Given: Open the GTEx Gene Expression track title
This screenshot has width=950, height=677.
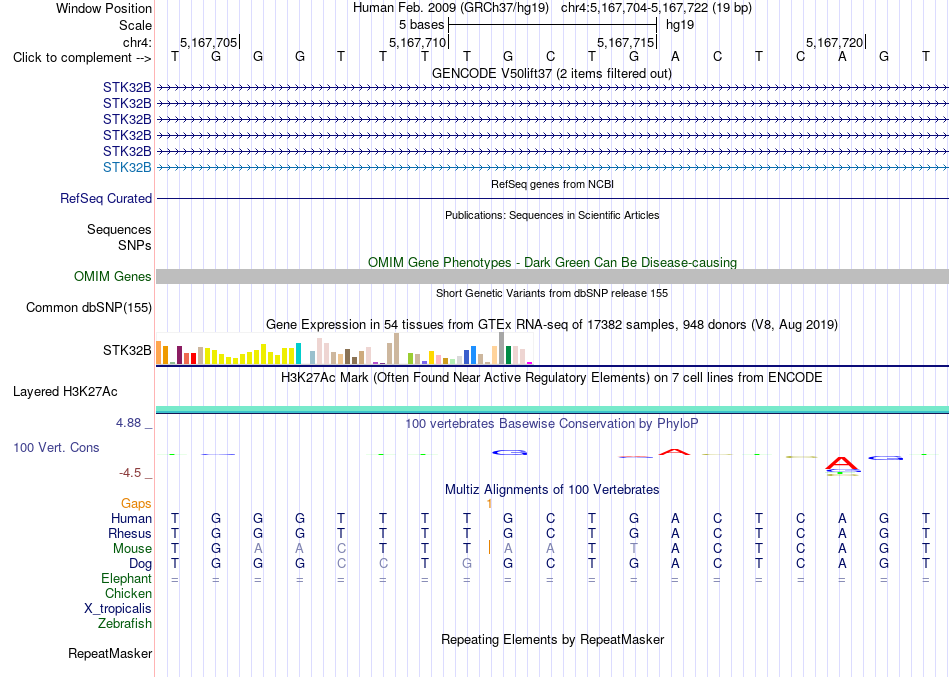Looking at the screenshot, I should (x=552, y=324).
